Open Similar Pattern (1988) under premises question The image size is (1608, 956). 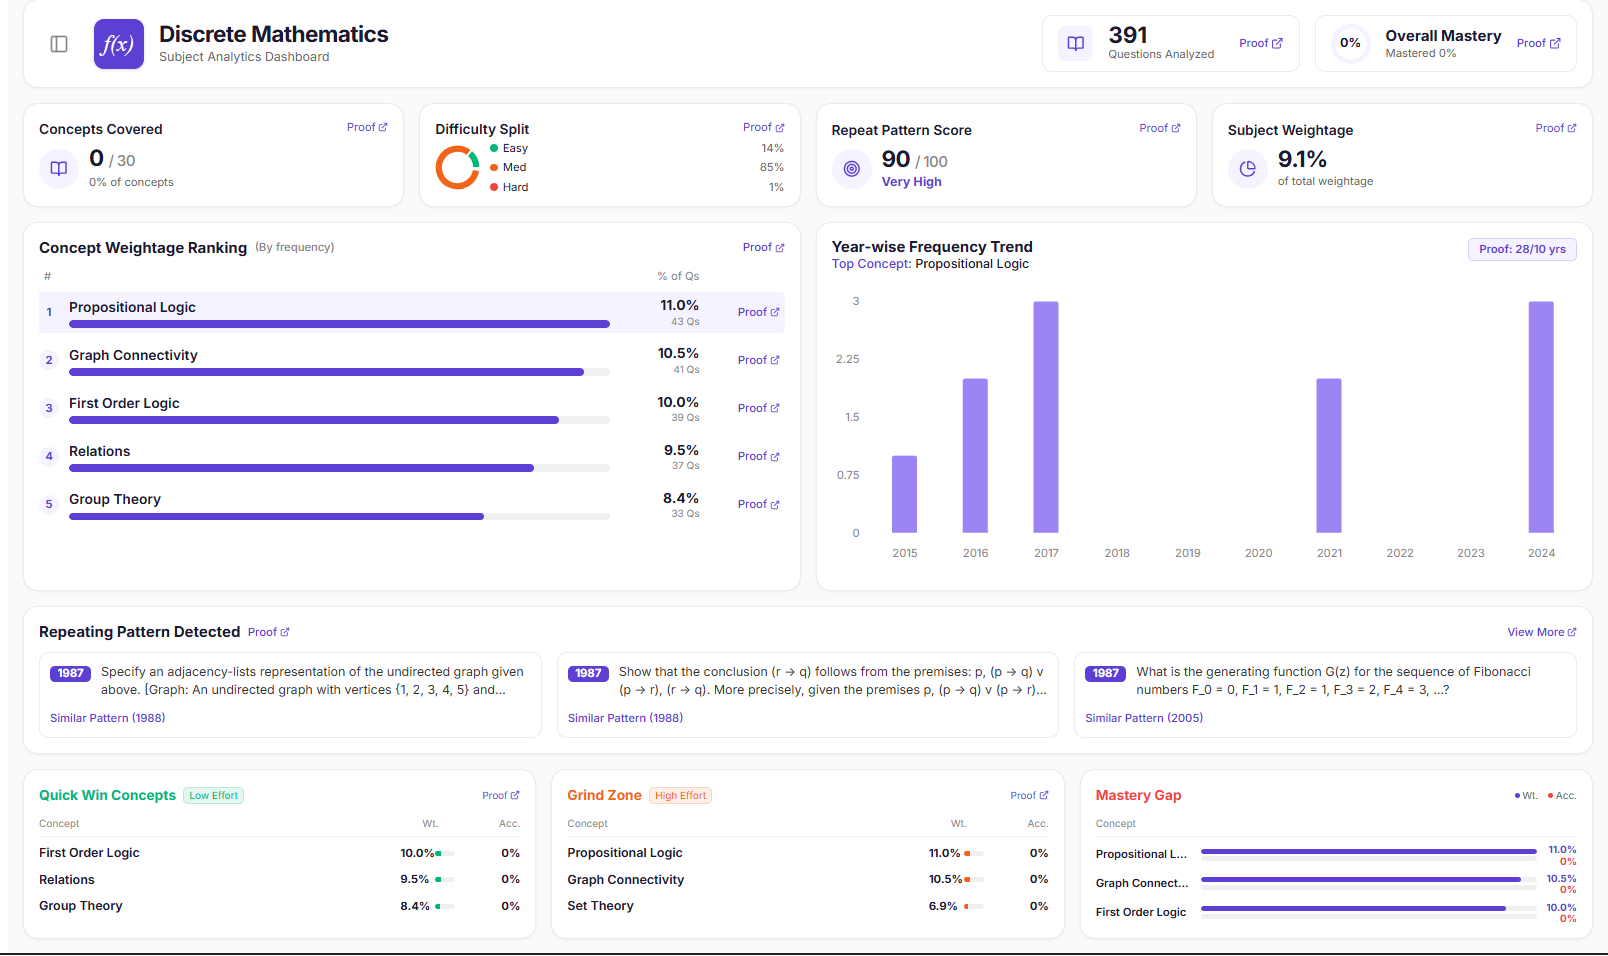pyautogui.click(x=625, y=718)
